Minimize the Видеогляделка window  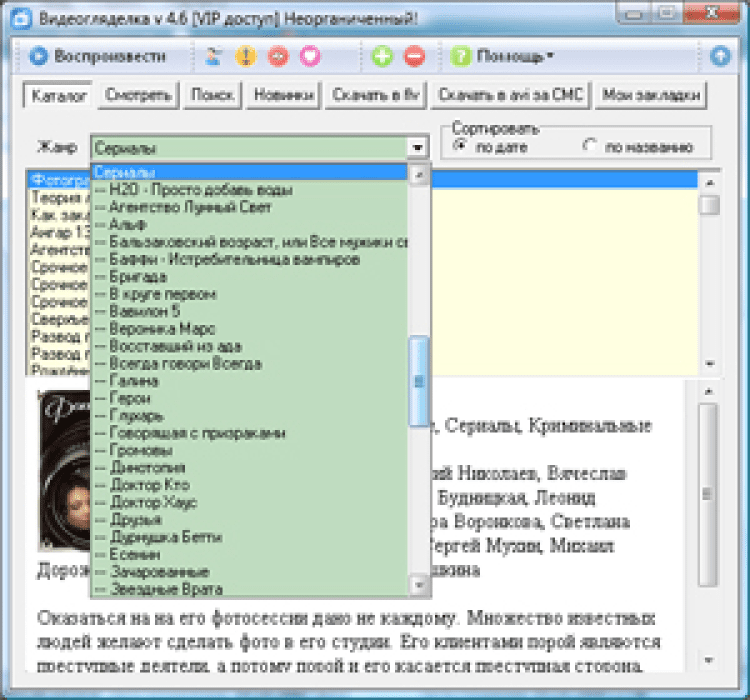(x=634, y=13)
